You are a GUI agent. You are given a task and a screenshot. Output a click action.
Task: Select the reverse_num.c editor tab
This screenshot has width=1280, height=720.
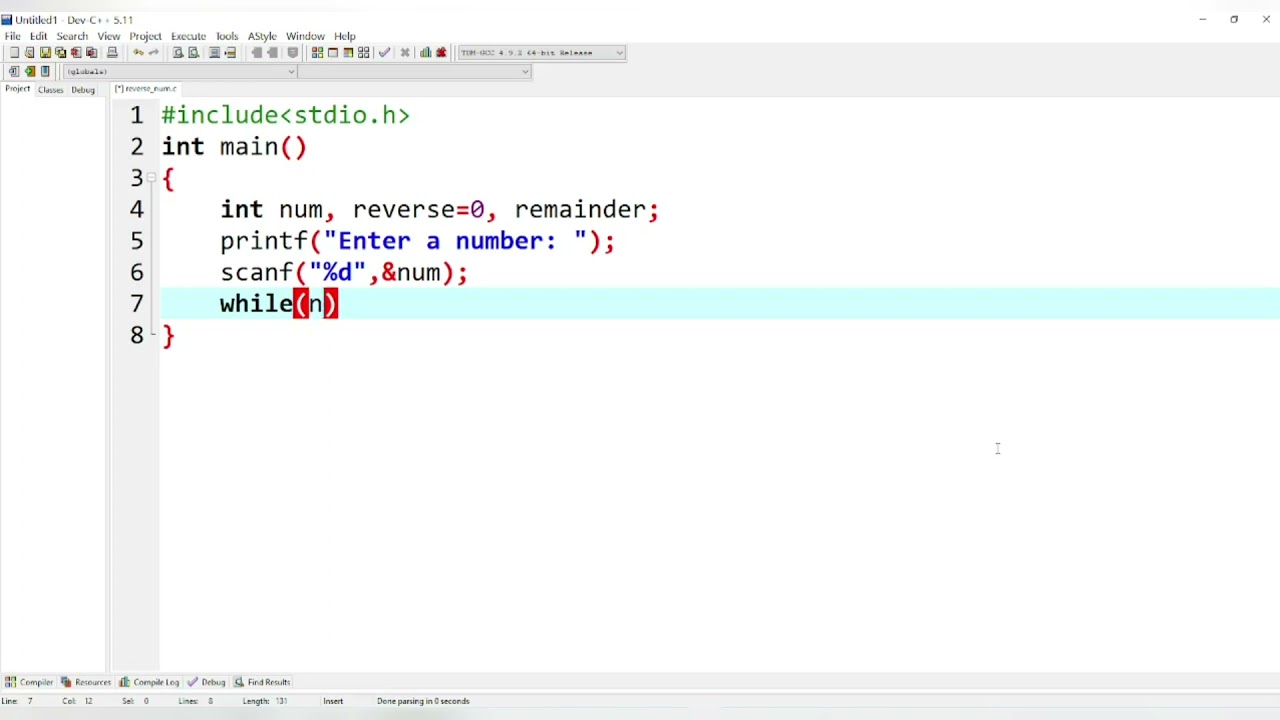146,89
